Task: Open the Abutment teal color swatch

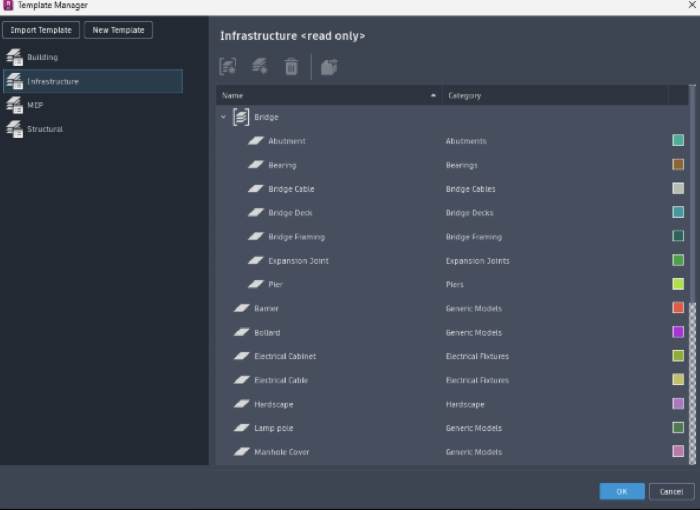Action: 678,140
